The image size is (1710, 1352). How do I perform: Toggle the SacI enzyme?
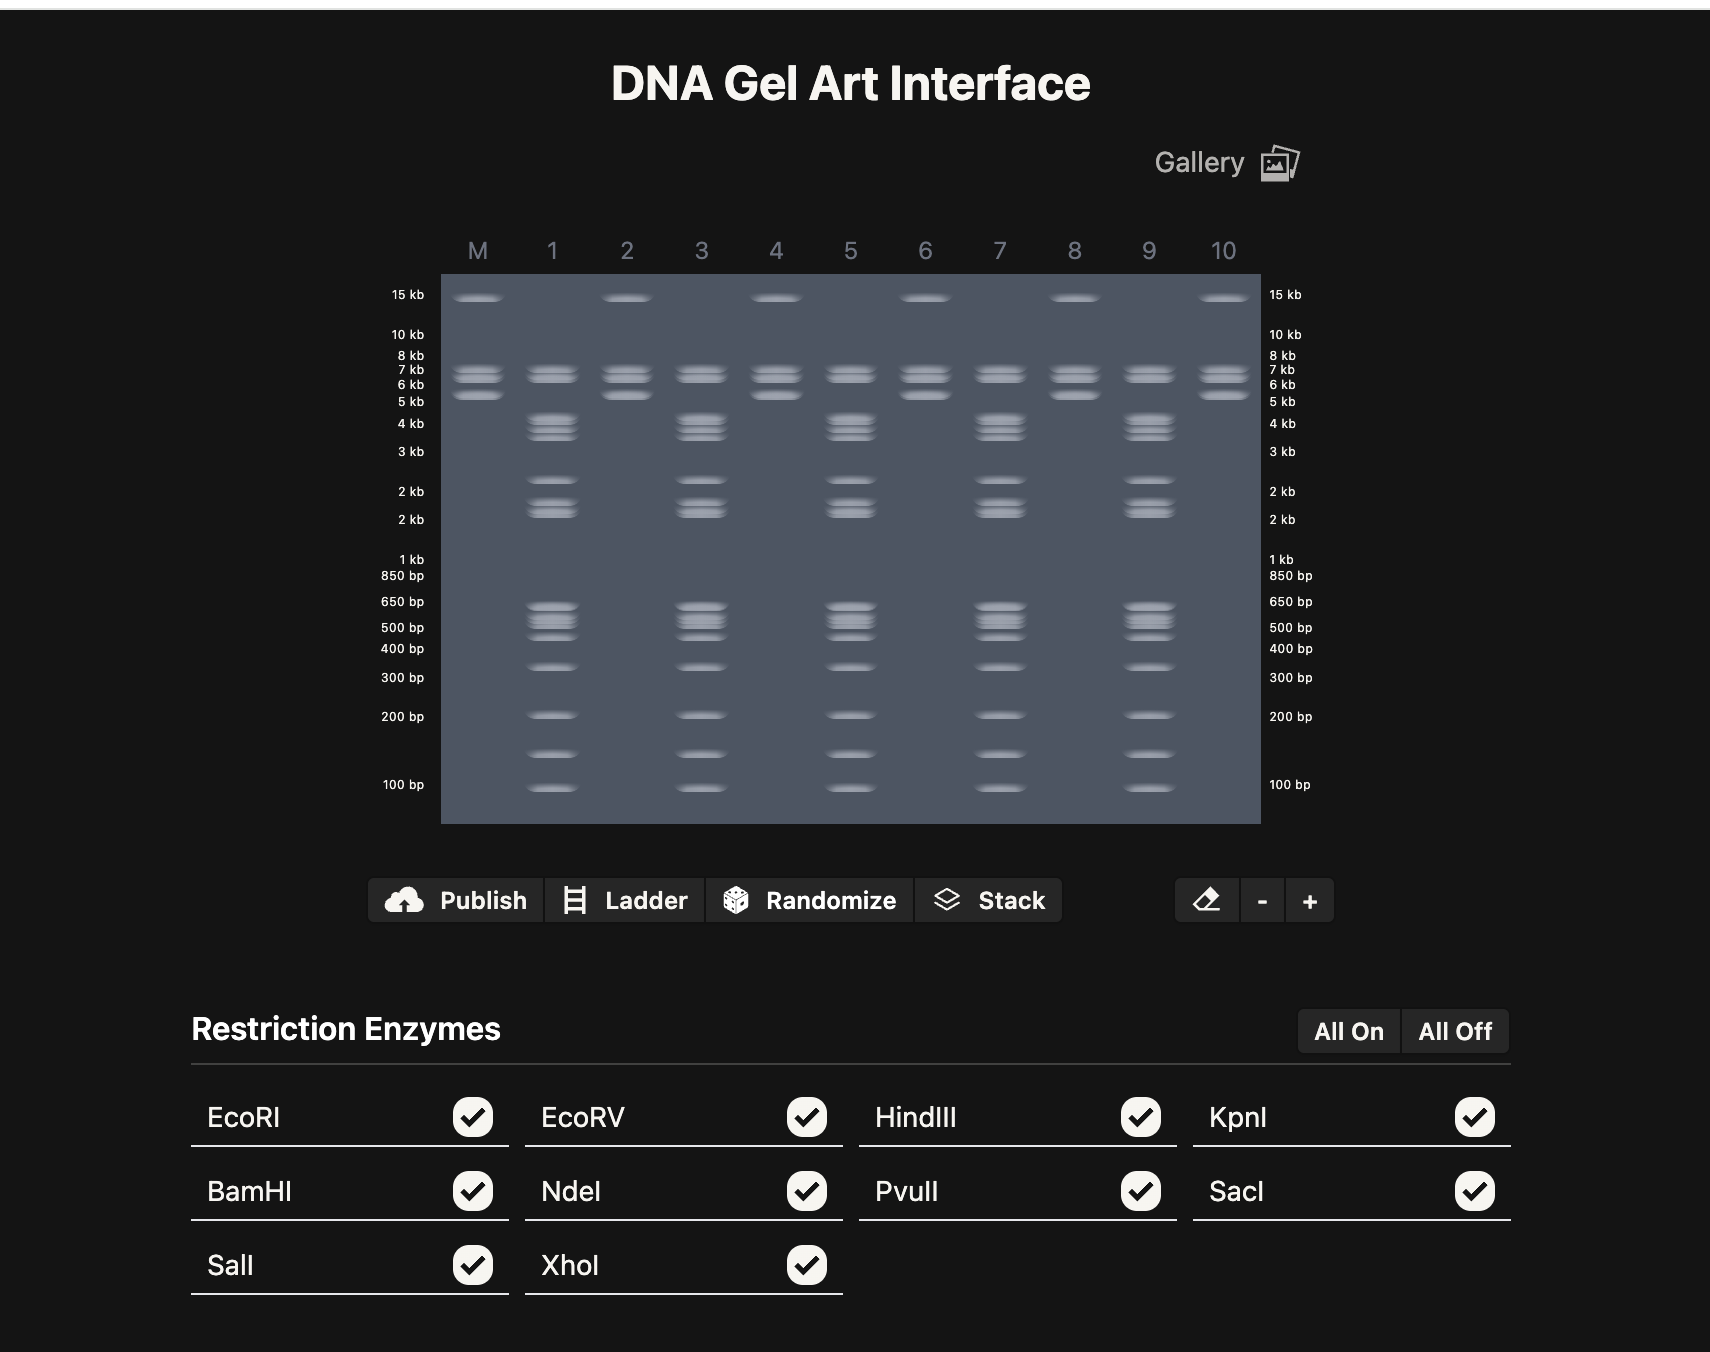(x=1476, y=1191)
